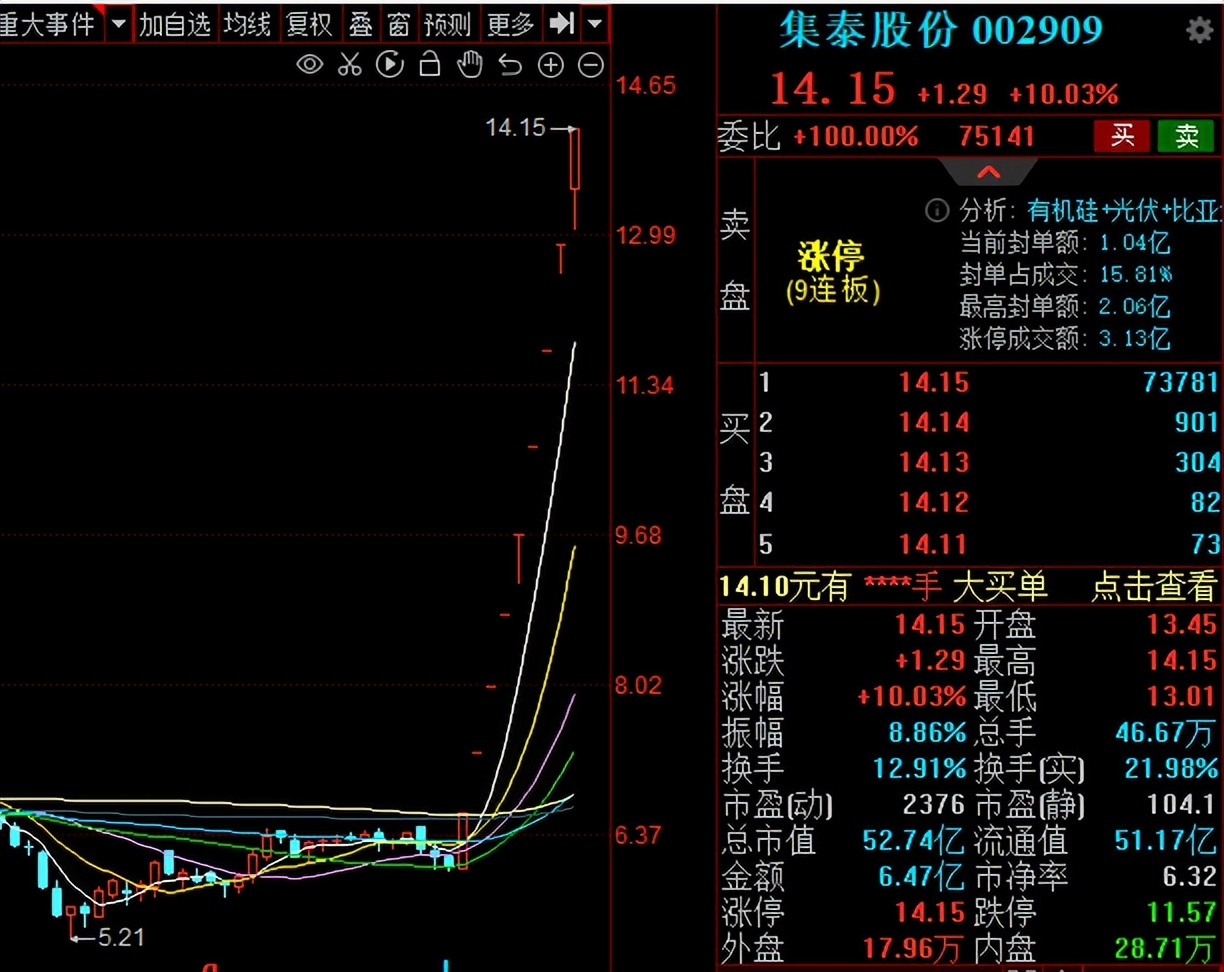
Task: Click the large price 14.15 under the title
Action: coord(833,90)
